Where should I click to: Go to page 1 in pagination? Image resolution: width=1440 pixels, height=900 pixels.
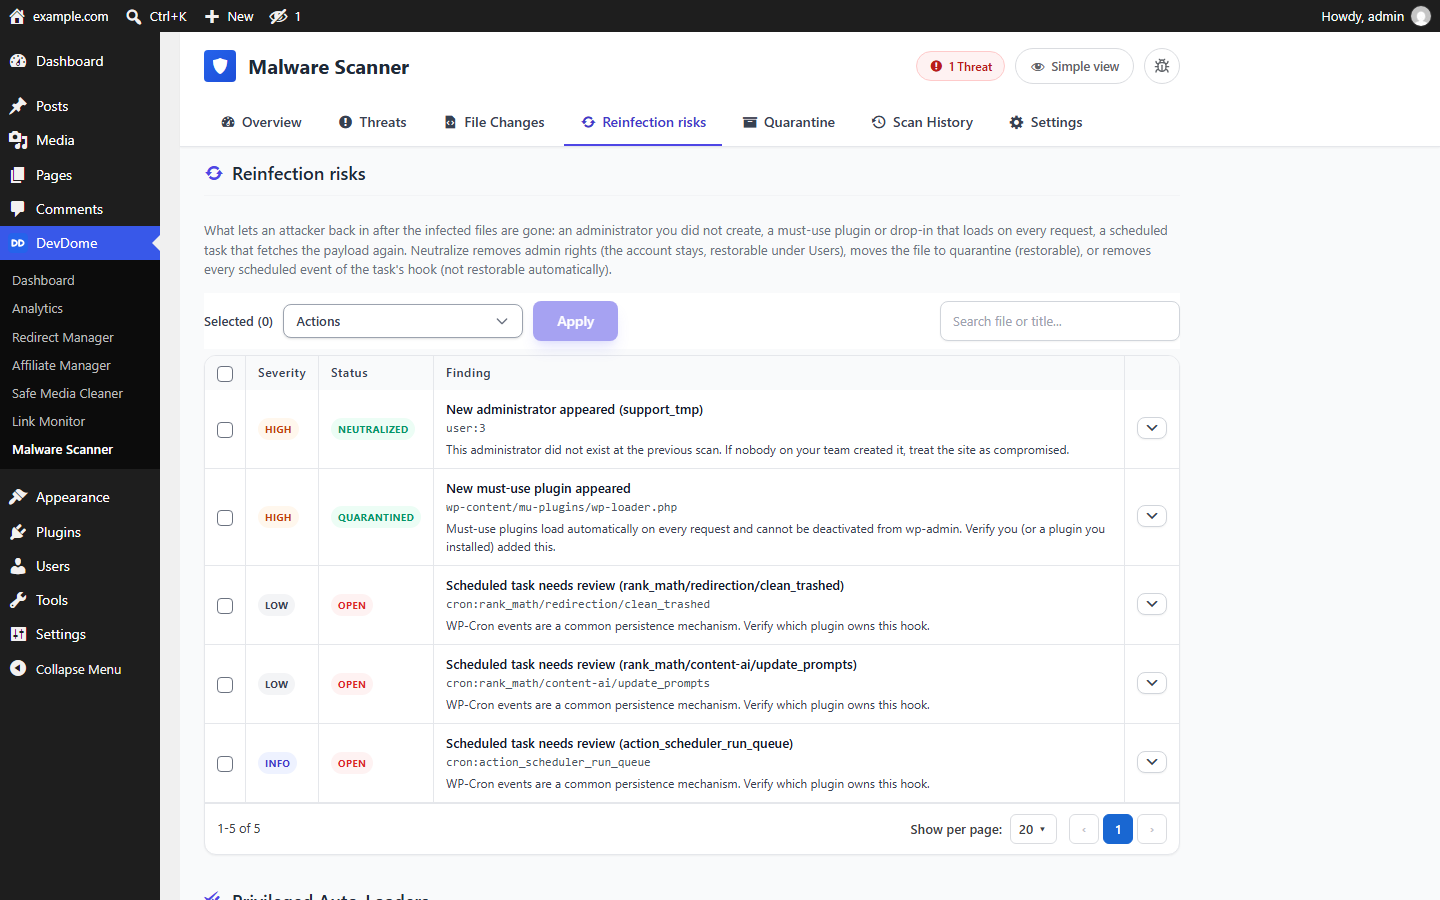[1118, 829]
